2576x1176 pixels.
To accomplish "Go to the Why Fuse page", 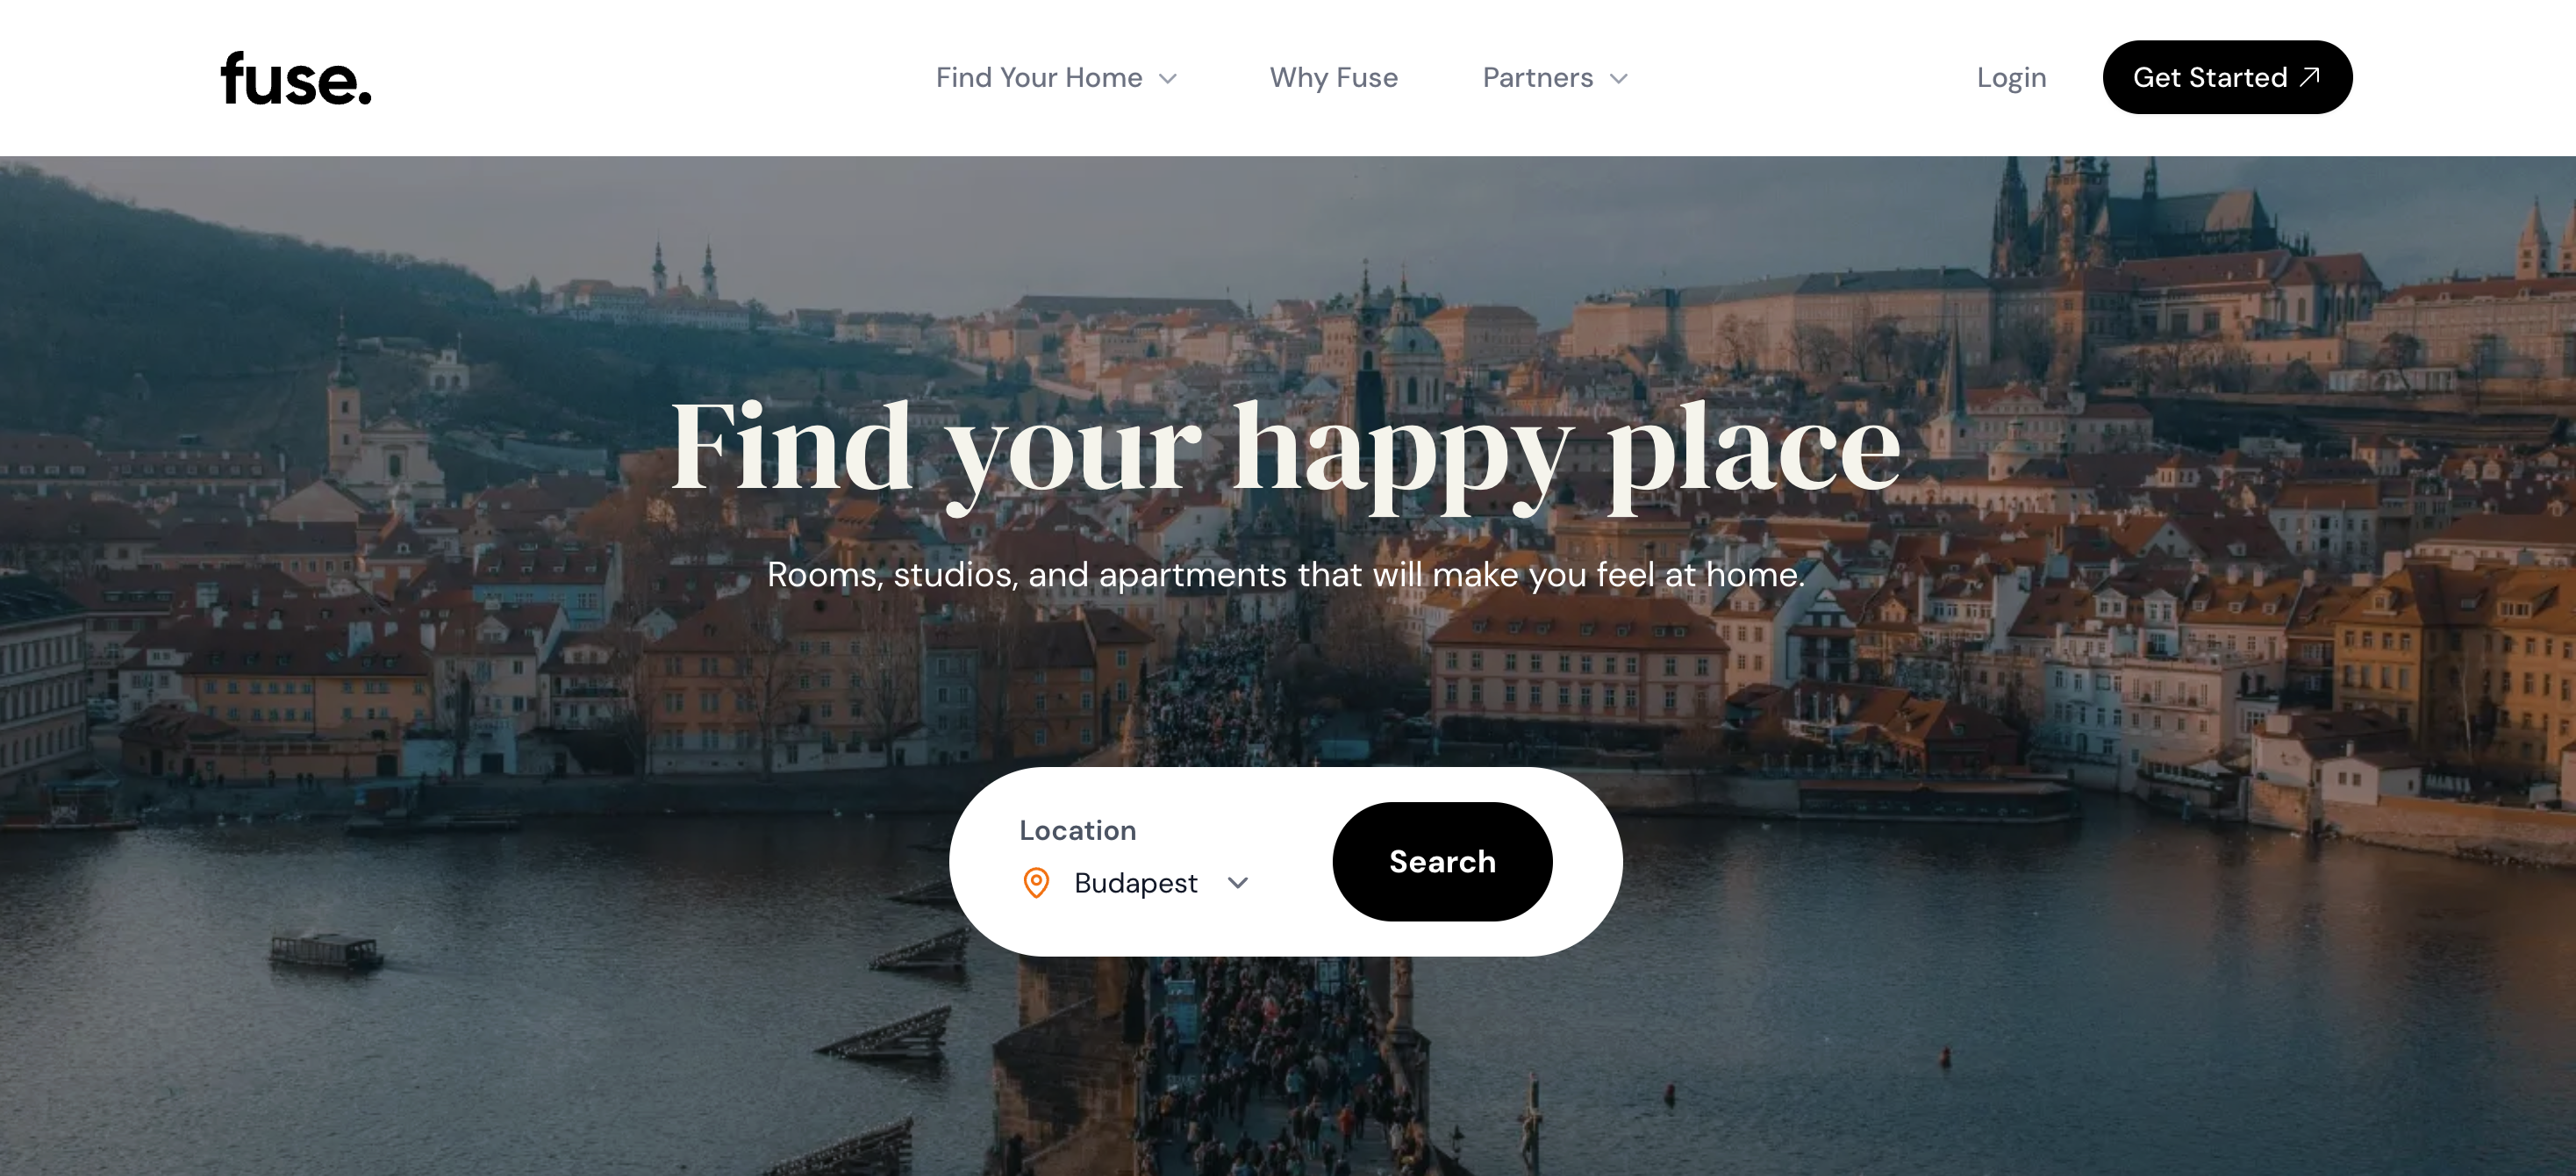I will tap(1333, 77).
